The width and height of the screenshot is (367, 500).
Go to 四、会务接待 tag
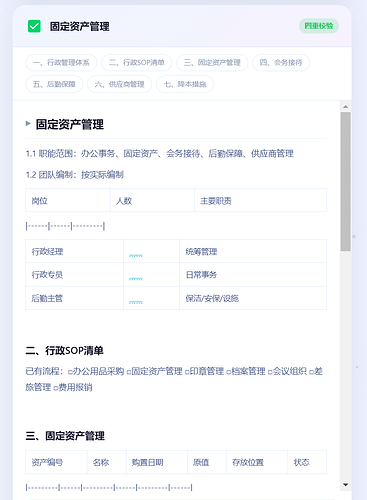[281, 63]
